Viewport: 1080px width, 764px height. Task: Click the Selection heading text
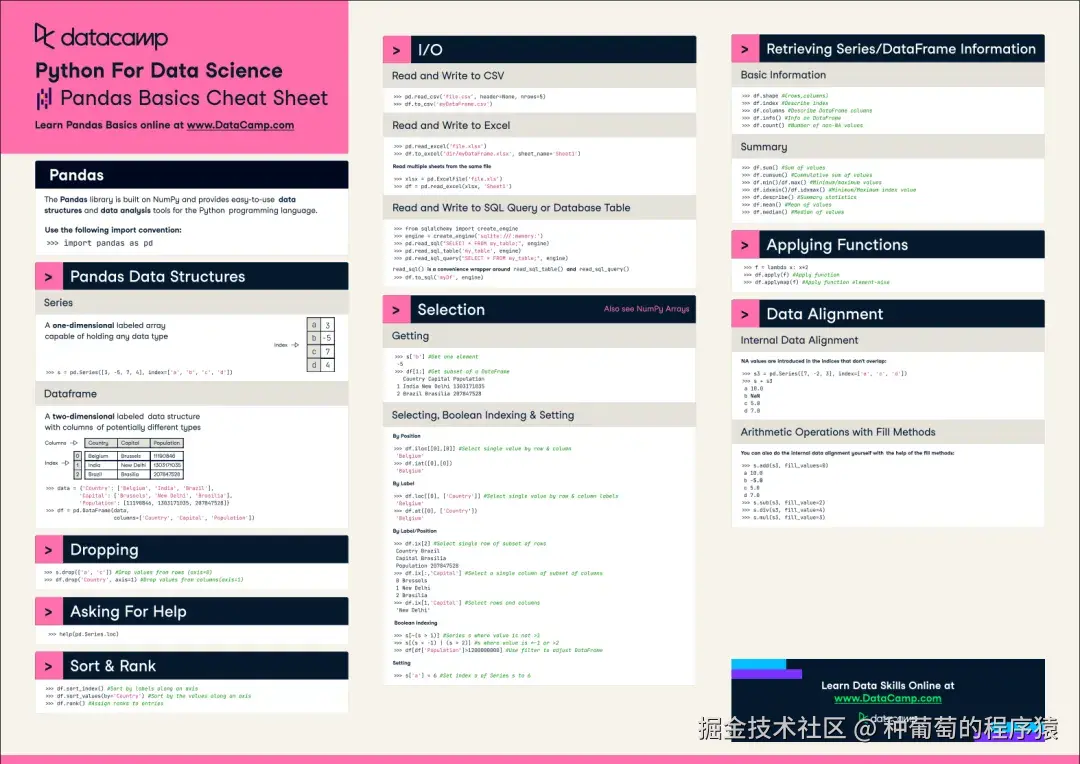[x=451, y=310]
